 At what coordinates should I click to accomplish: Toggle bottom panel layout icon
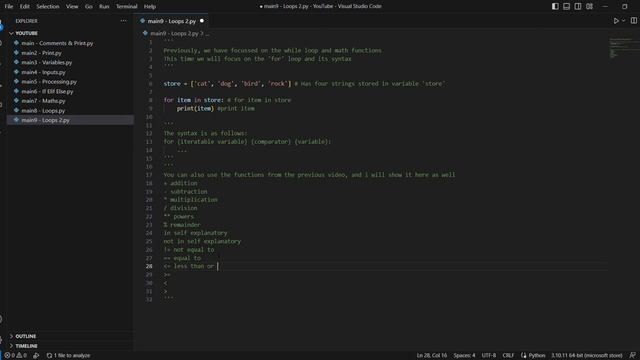pyautogui.click(x=567, y=7)
